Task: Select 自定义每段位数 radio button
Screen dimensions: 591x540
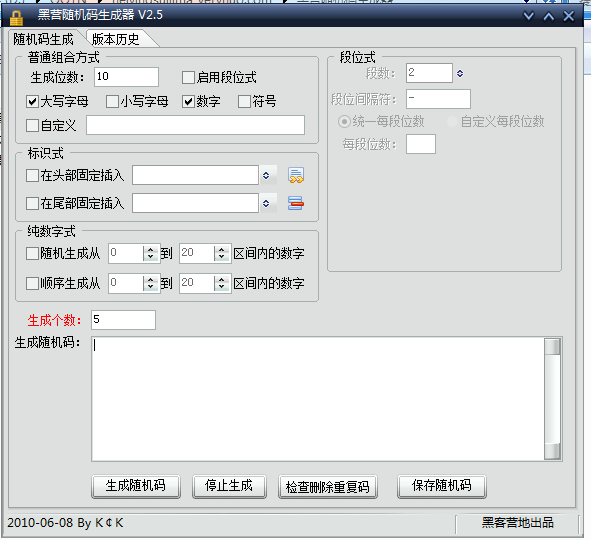Action: (452, 121)
